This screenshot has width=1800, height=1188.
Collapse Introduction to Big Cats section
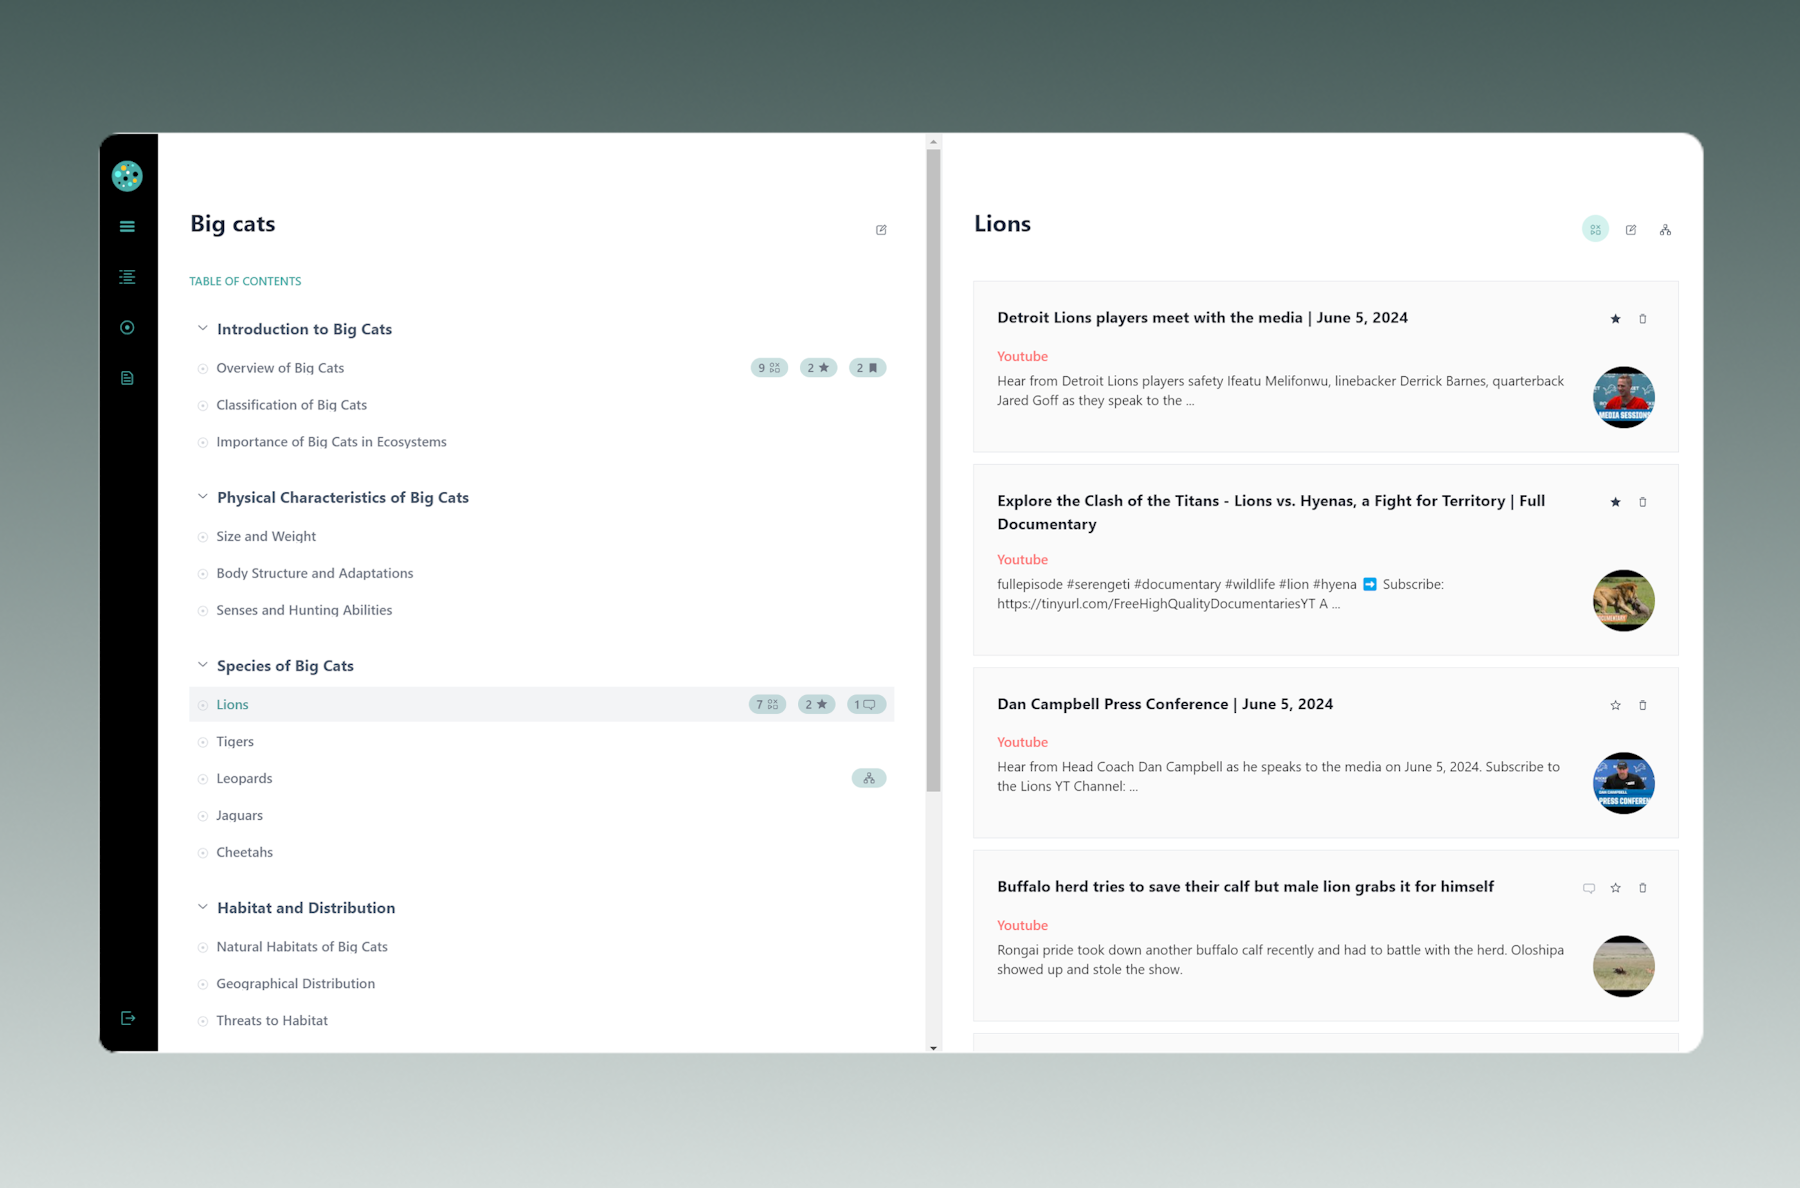pos(202,328)
